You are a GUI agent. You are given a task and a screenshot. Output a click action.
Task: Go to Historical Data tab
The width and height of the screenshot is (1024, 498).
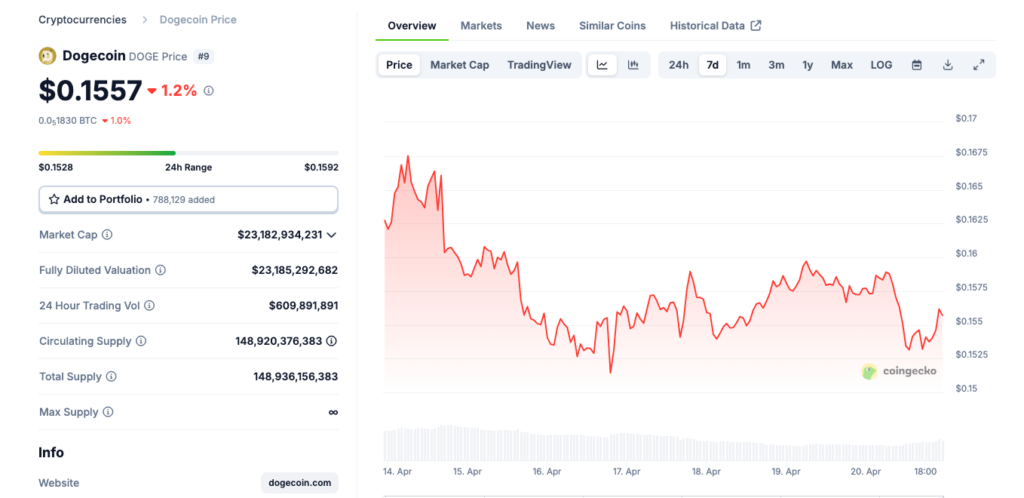[715, 26]
